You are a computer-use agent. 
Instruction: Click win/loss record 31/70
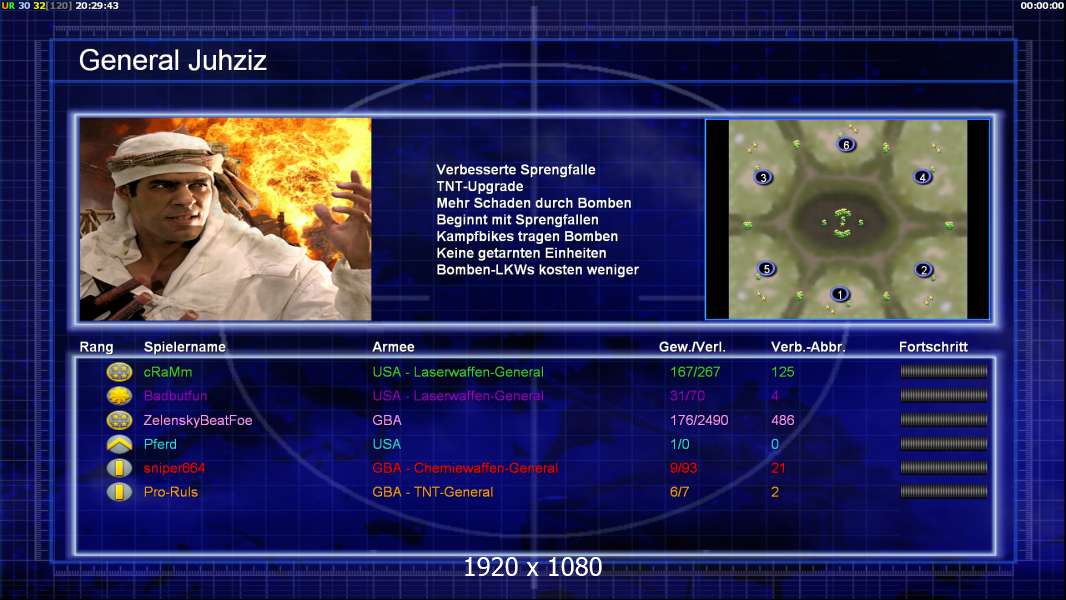(x=687, y=395)
